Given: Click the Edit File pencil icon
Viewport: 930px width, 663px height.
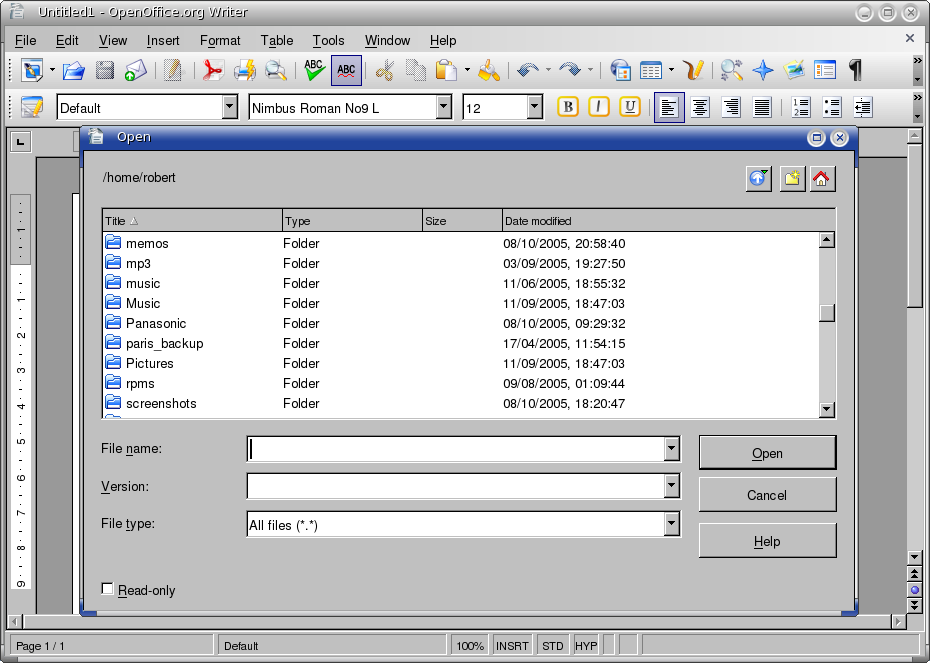Looking at the screenshot, I should coord(173,71).
